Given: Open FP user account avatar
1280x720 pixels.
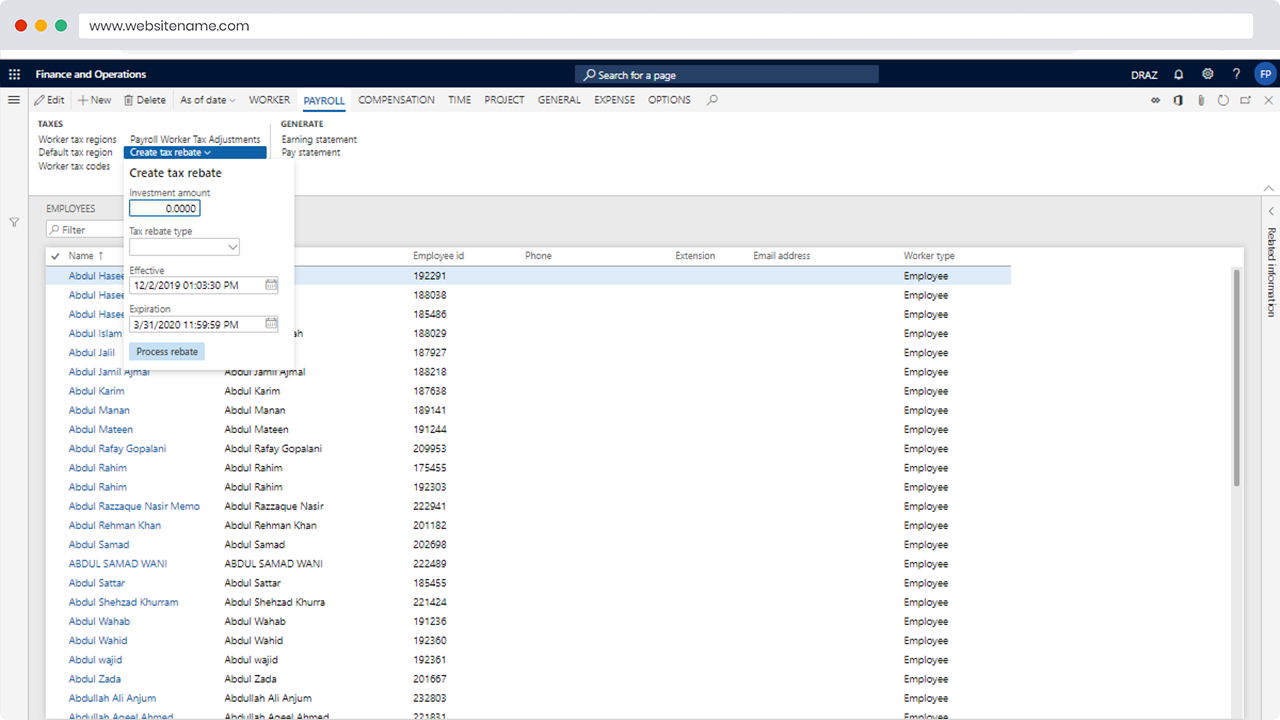Looking at the screenshot, I should [x=1265, y=74].
